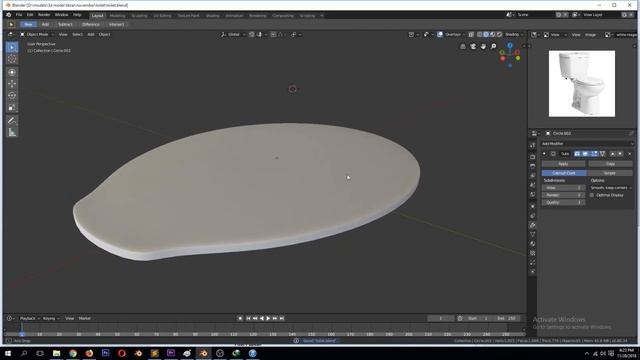640x360 pixels.
Task: Open the Keying dropdown in timeline
Action: [x=51, y=318]
